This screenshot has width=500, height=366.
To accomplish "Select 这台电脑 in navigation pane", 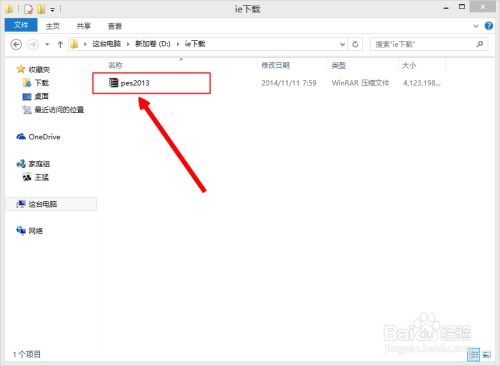I will point(43,204).
